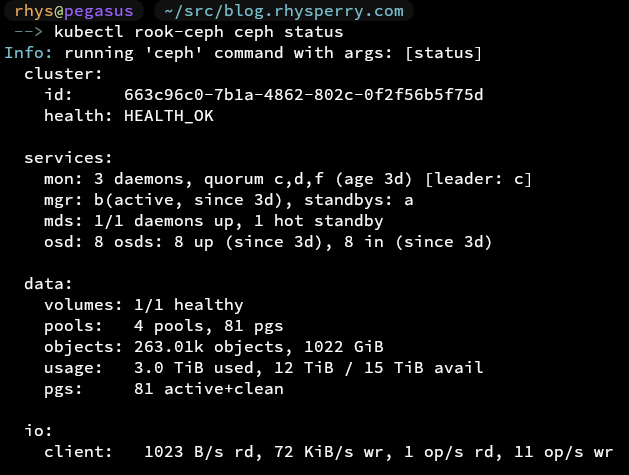Click the data: heading
The image size is (629, 475).
[x=48, y=284]
